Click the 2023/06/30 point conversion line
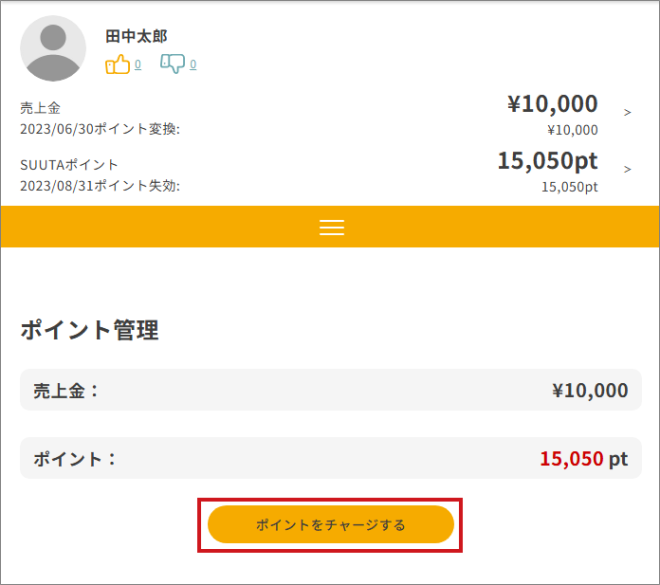Image resolution: width=660 pixels, height=585 pixels. coord(100,129)
